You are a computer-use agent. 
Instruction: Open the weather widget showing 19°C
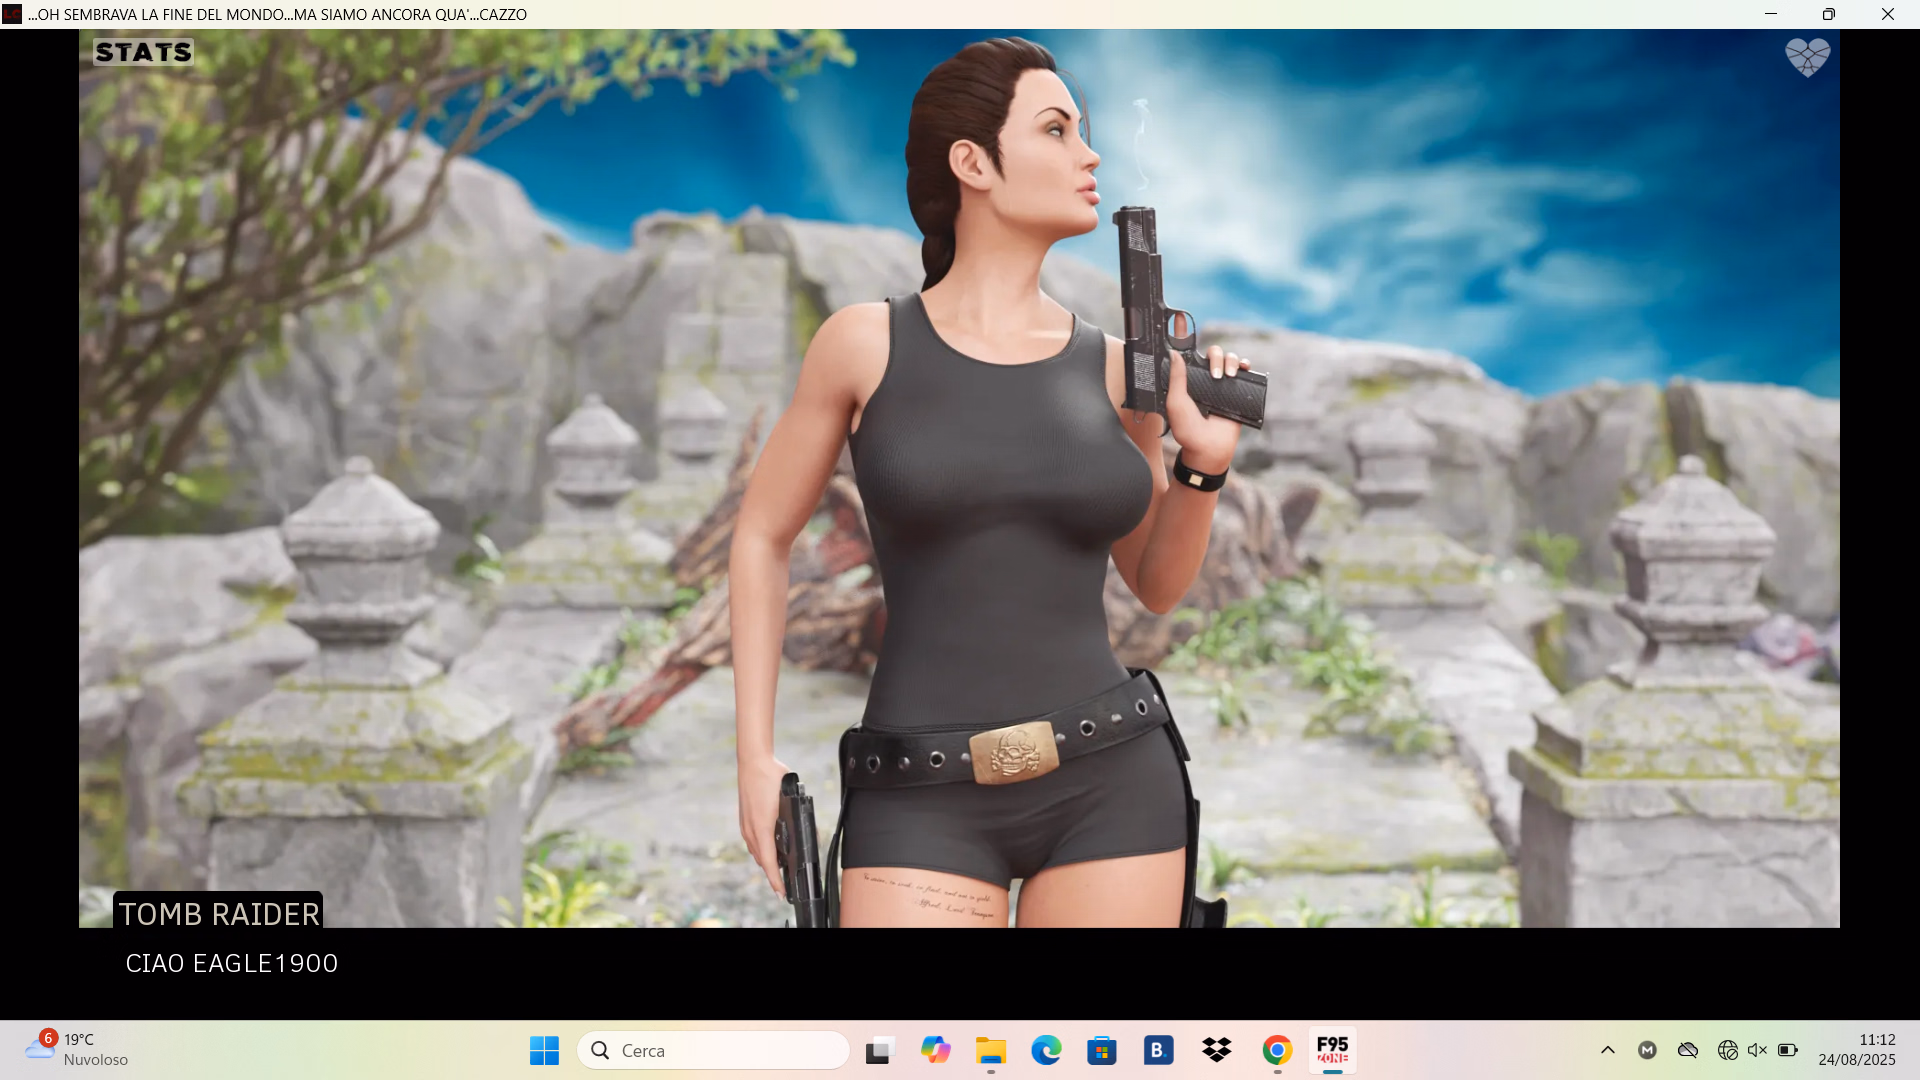(78, 1050)
